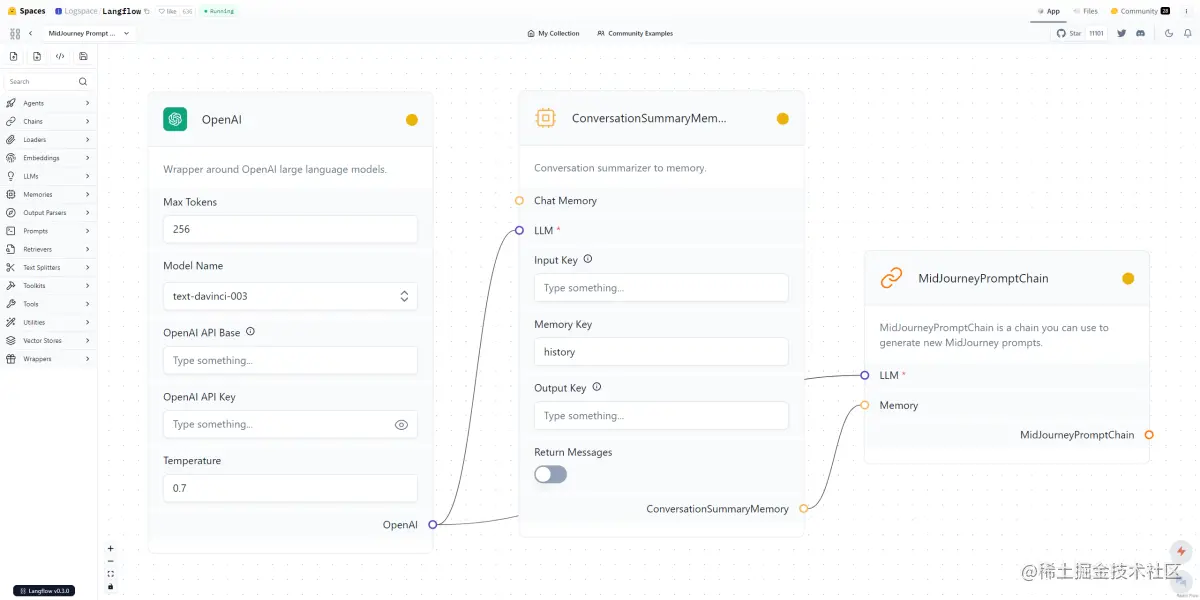Open the Community tab
The height and width of the screenshot is (600, 1200).
point(1140,11)
